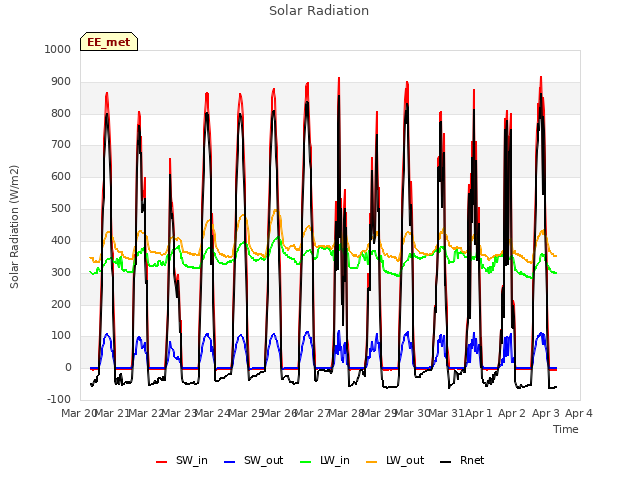Click the 800 y-axis tick label
640x480 pixels.
tap(61, 113)
